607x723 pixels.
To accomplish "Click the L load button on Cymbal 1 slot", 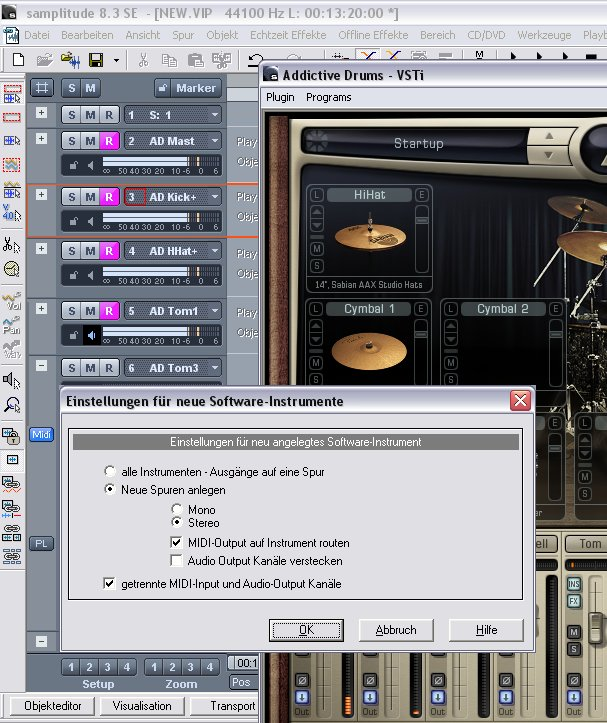I will coord(316,309).
